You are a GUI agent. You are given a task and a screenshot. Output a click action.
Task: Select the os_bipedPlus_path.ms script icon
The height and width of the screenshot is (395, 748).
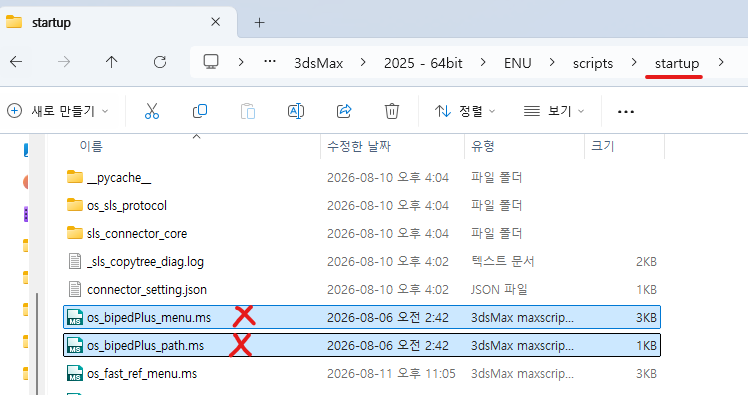click(75, 345)
